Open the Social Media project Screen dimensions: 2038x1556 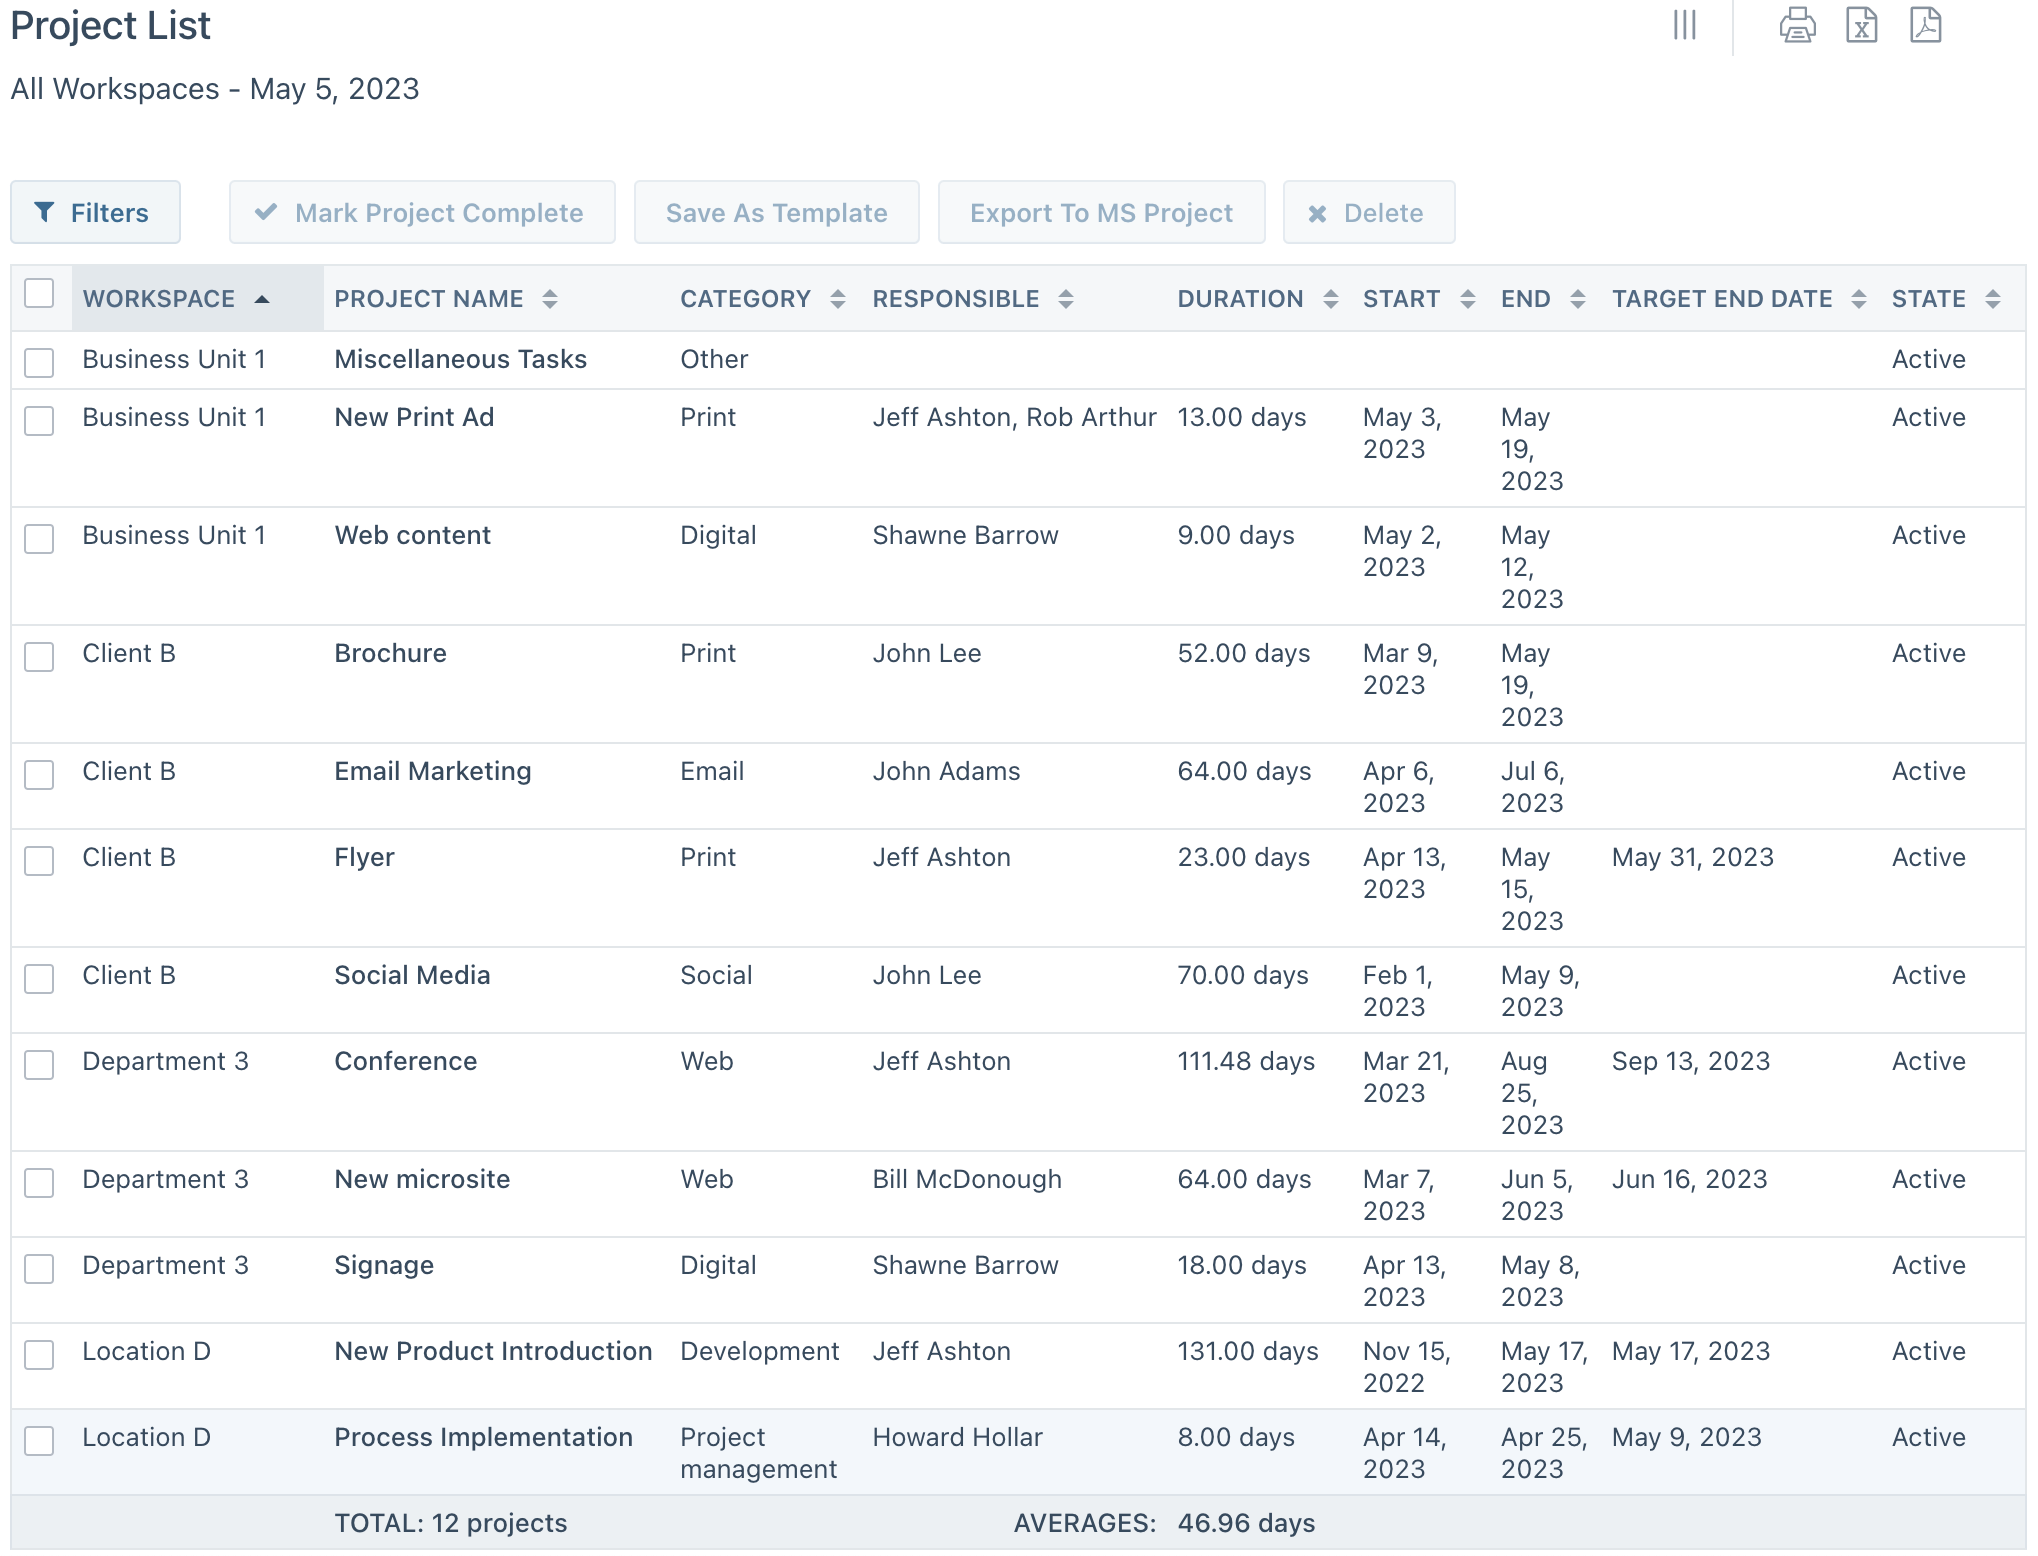pyautogui.click(x=411, y=975)
